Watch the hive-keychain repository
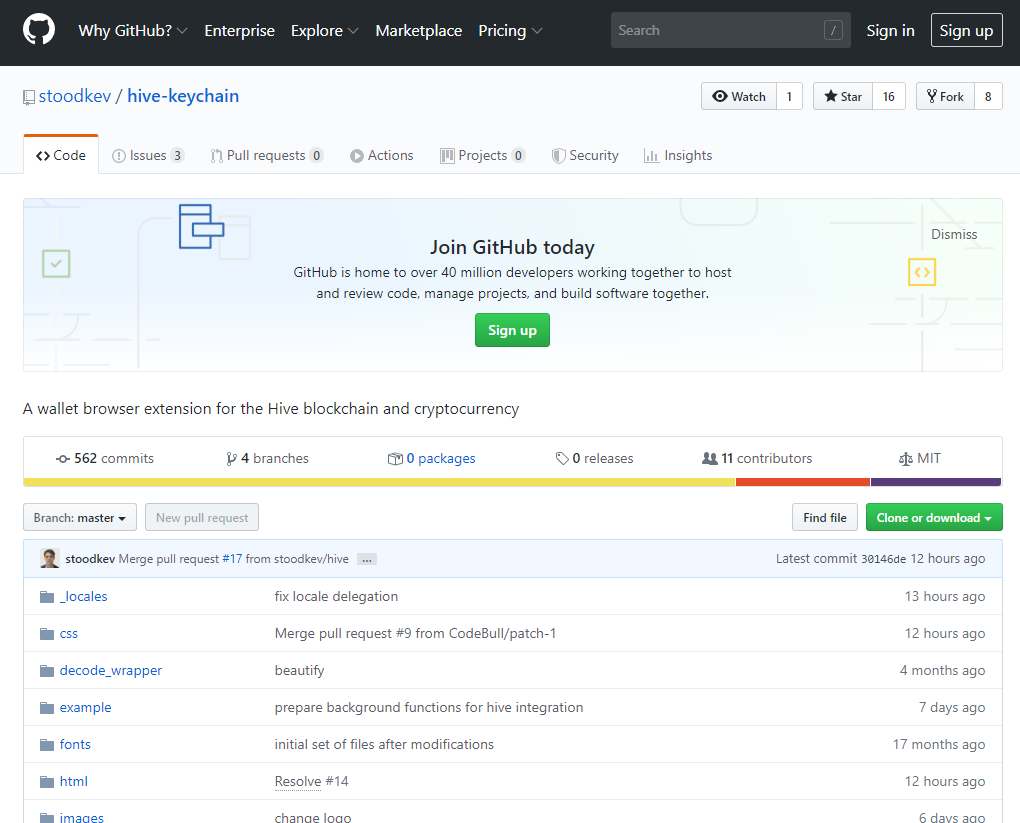The image size is (1020, 823). pos(739,96)
